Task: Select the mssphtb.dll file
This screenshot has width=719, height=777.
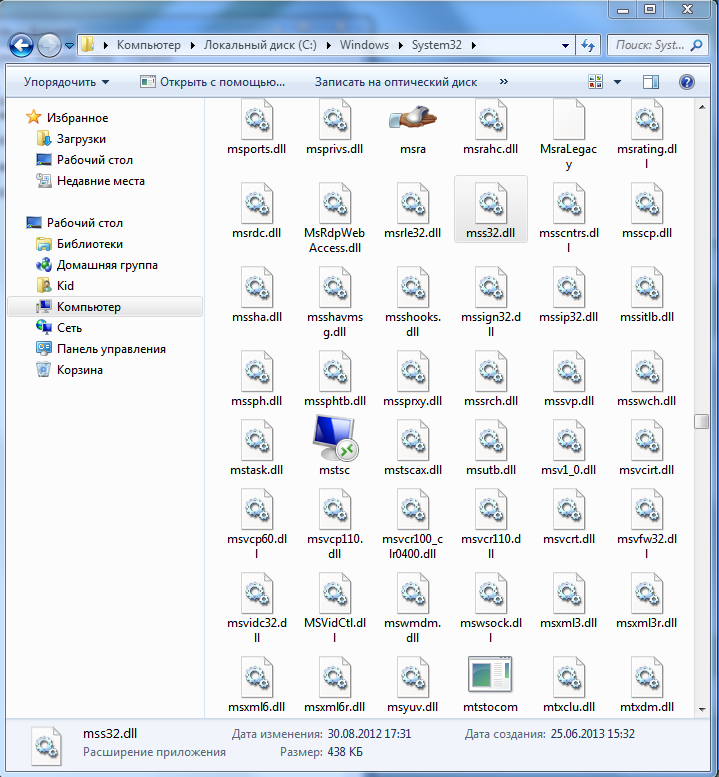Action: click(334, 380)
